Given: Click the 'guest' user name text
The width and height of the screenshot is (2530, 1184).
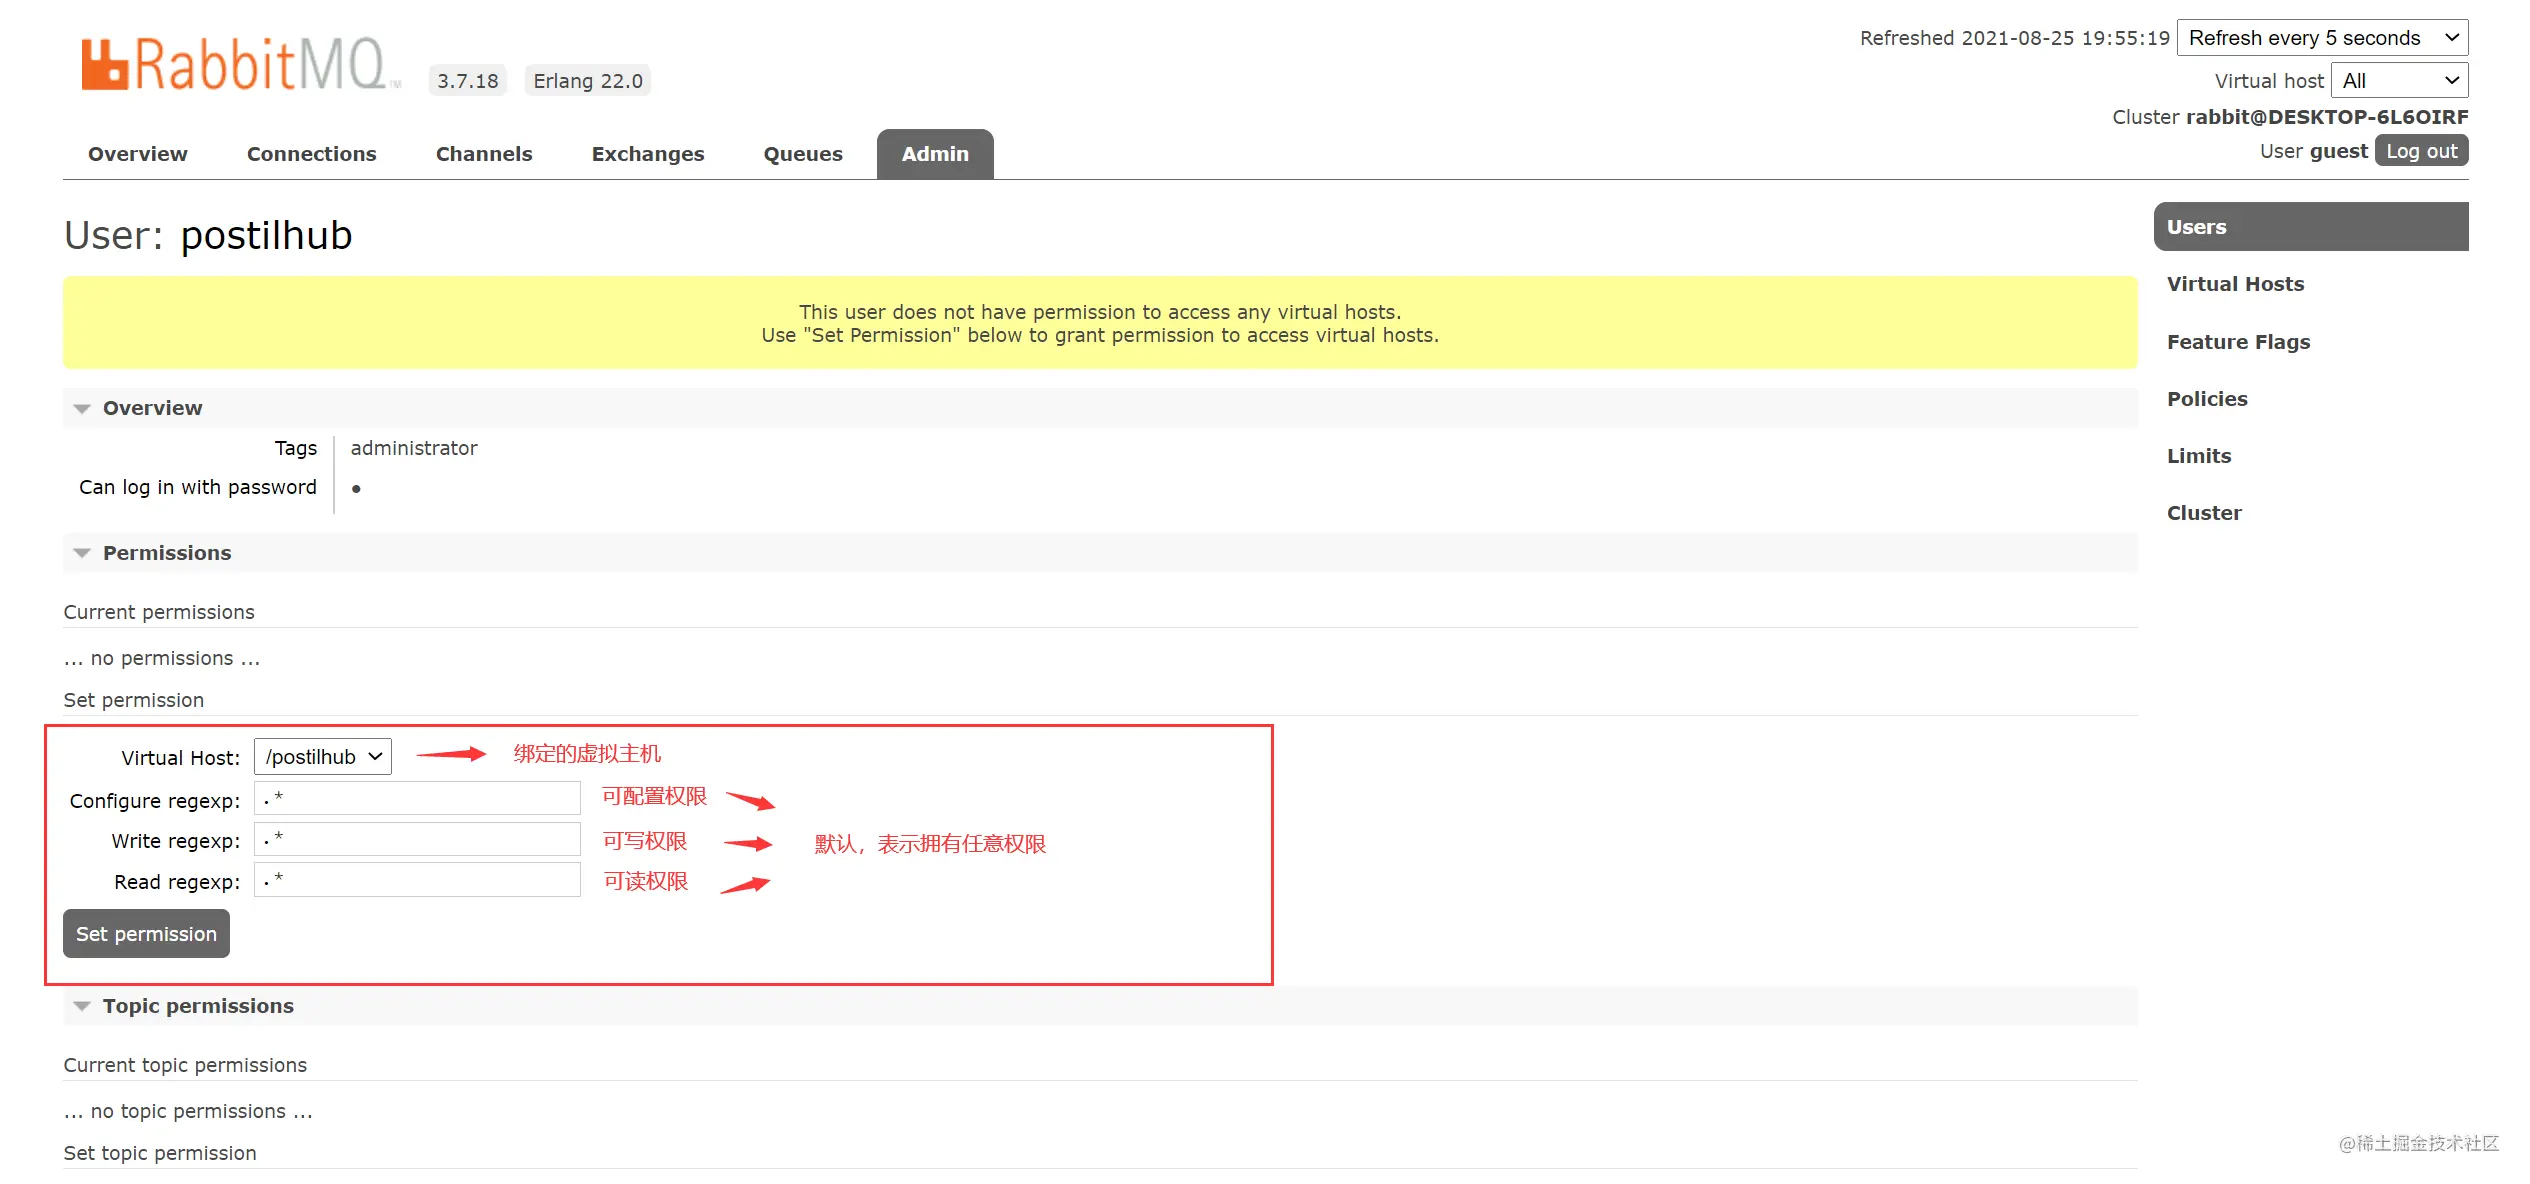Looking at the screenshot, I should [2339, 151].
